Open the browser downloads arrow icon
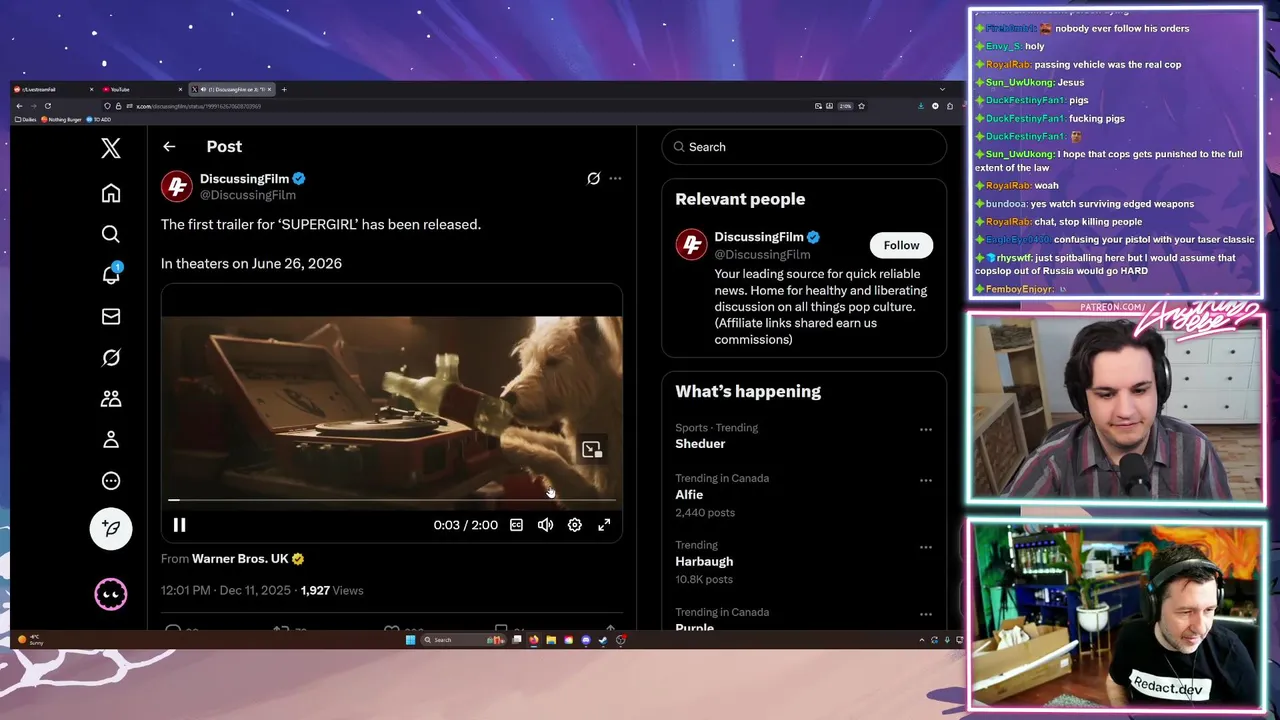Image resolution: width=1280 pixels, height=720 pixels. (x=920, y=106)
